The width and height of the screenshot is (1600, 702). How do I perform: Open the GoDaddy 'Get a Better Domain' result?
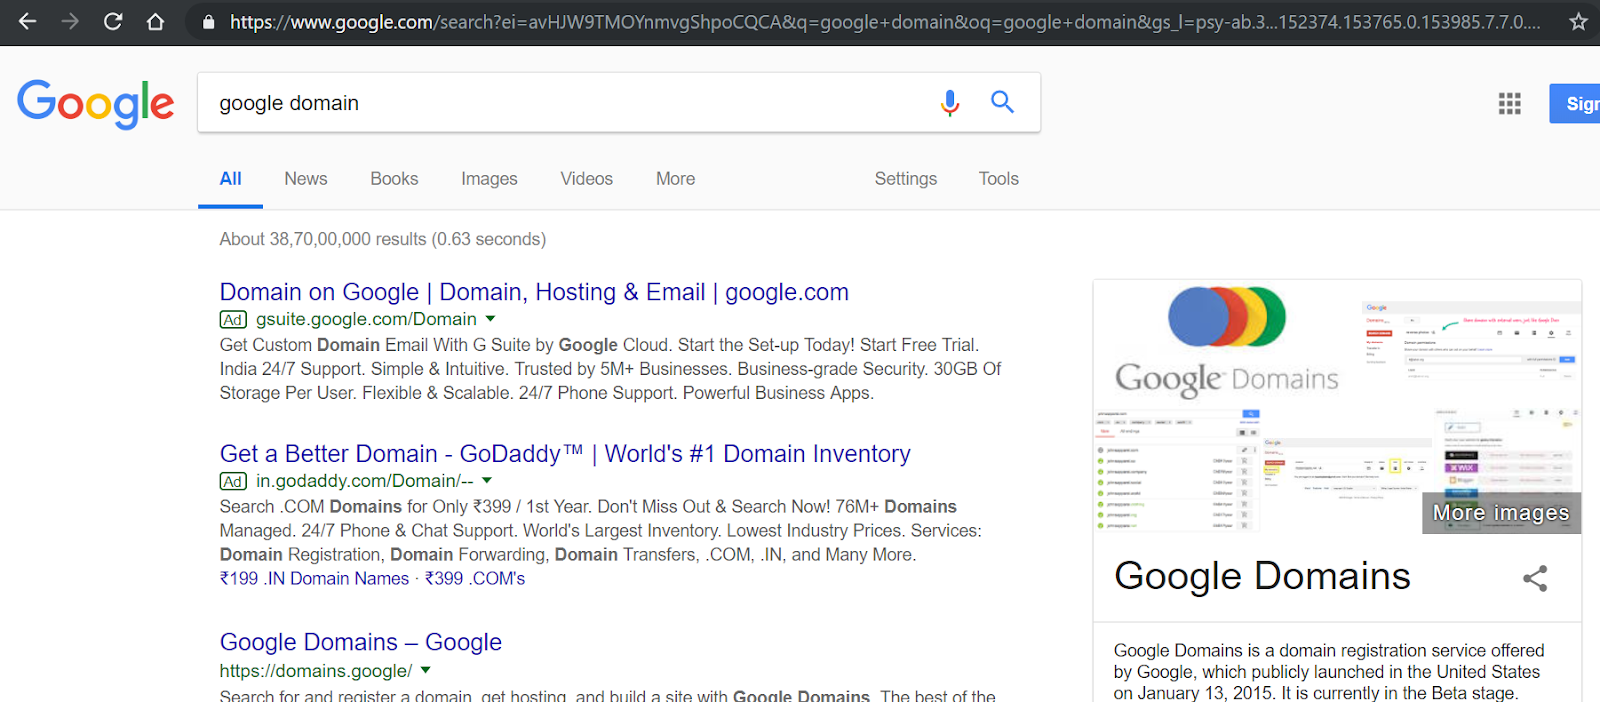pyautogui.click(x=565, y=454)
